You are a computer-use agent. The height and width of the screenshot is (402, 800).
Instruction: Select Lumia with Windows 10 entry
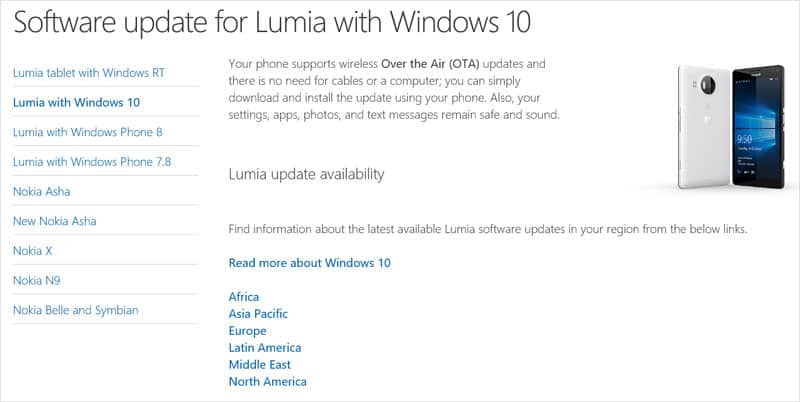click(x=76, y=103)
